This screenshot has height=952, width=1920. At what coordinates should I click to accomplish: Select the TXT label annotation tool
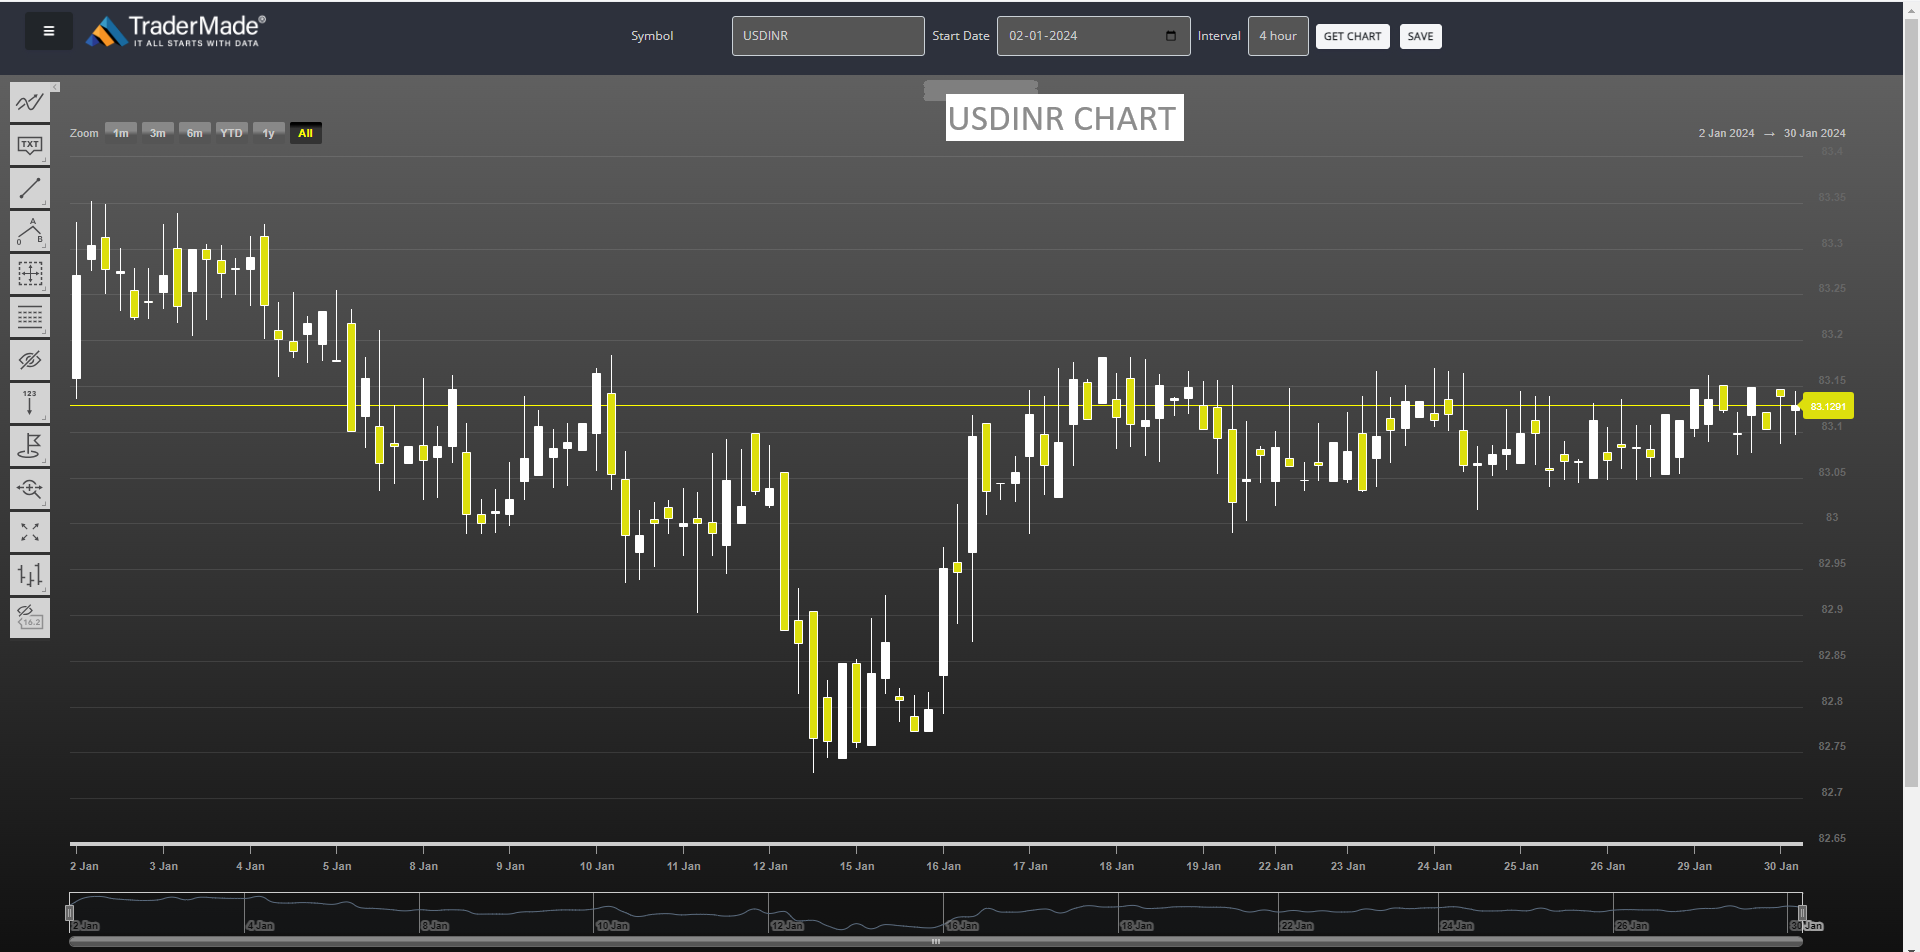(30, 145)
